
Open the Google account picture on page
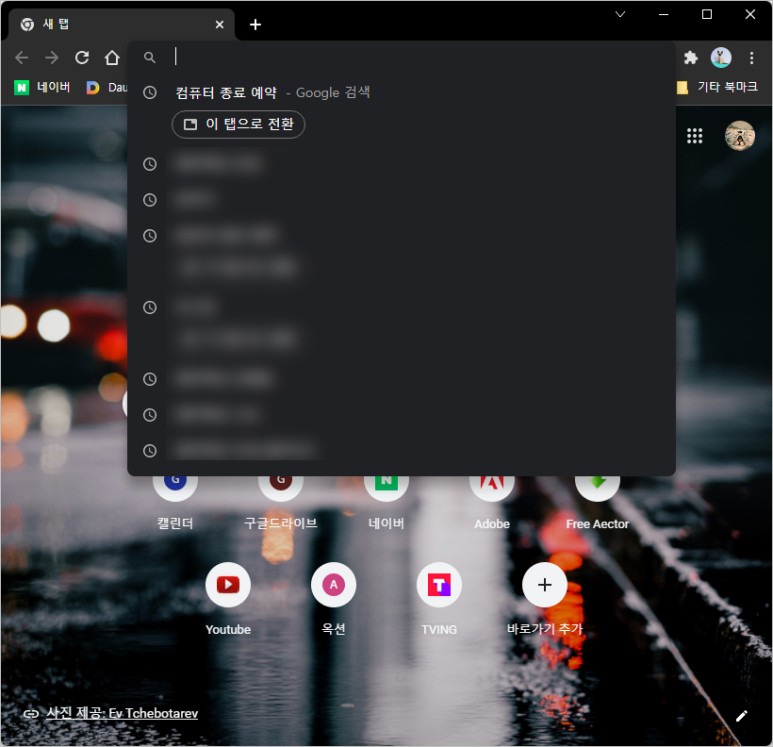coord(739,136)
